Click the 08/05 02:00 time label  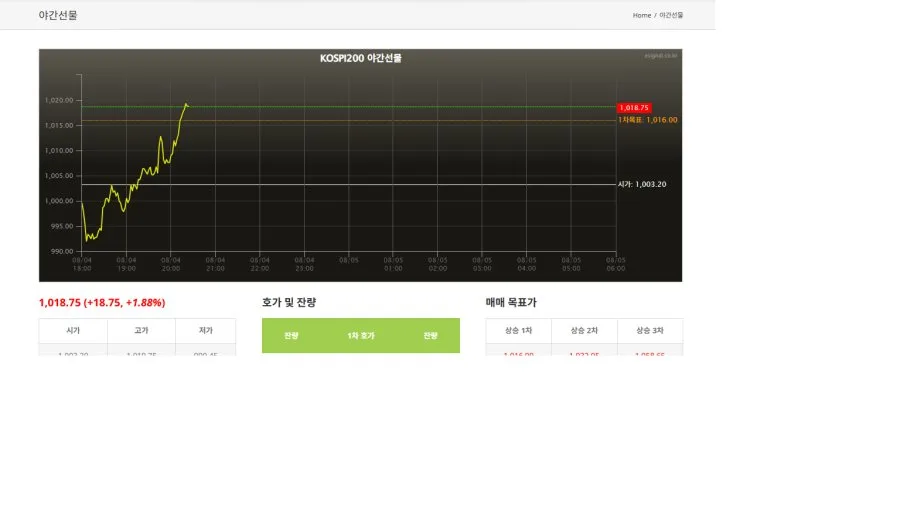pyautogui.click(x=437, y=264)
